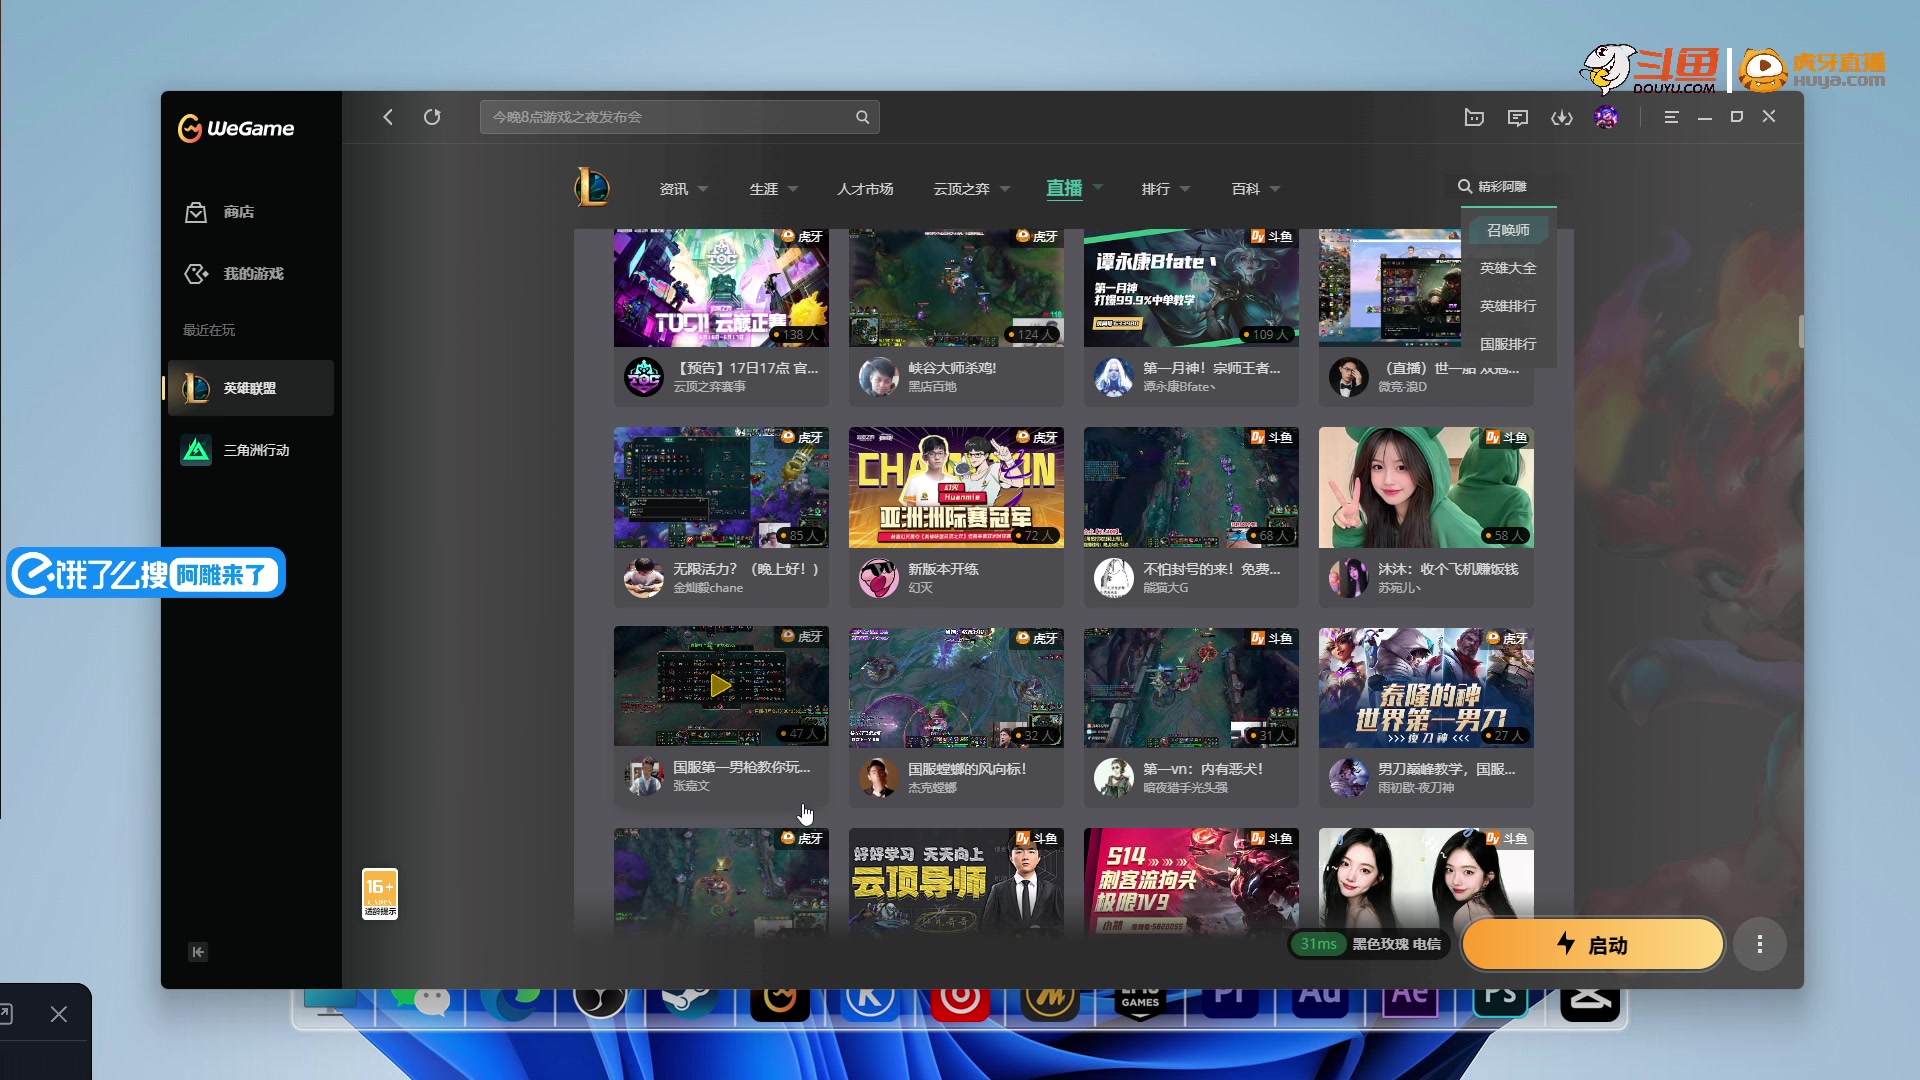Click the 启动 launch button
This screenshot has width=1920, height=1080.
pos(1593,944)
